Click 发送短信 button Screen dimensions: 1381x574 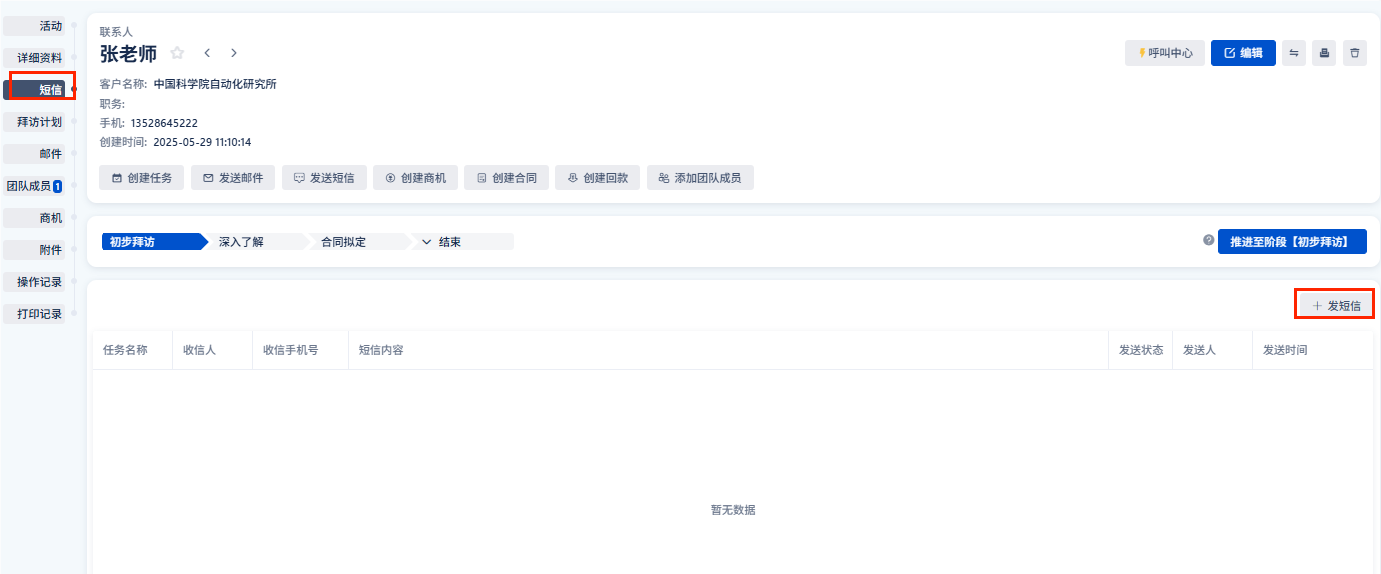coord(324,178)
